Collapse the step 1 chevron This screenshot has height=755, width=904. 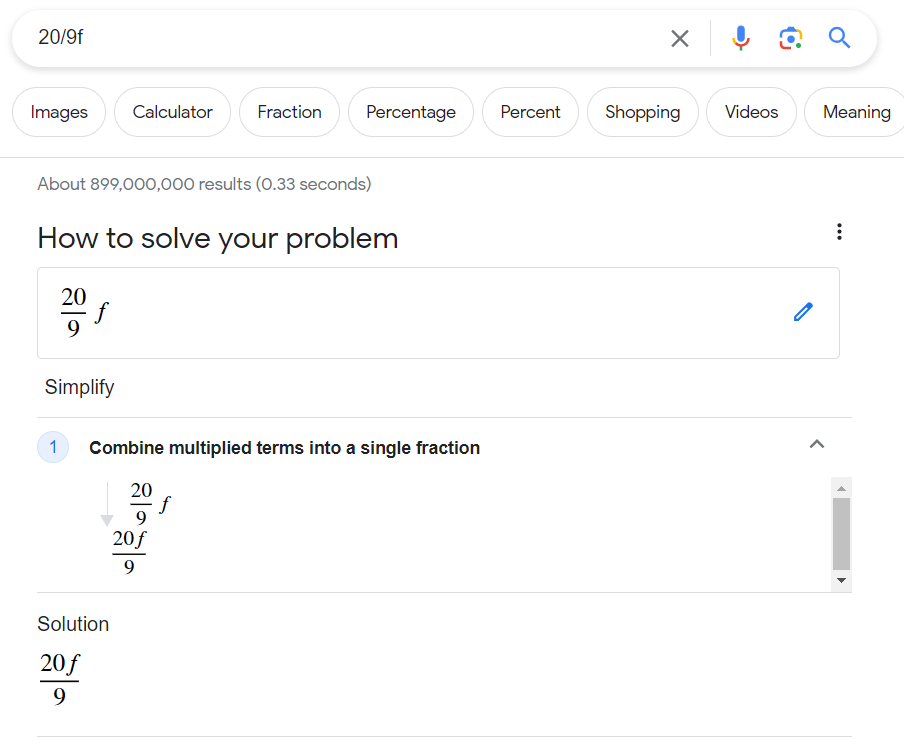coord(816,444)
